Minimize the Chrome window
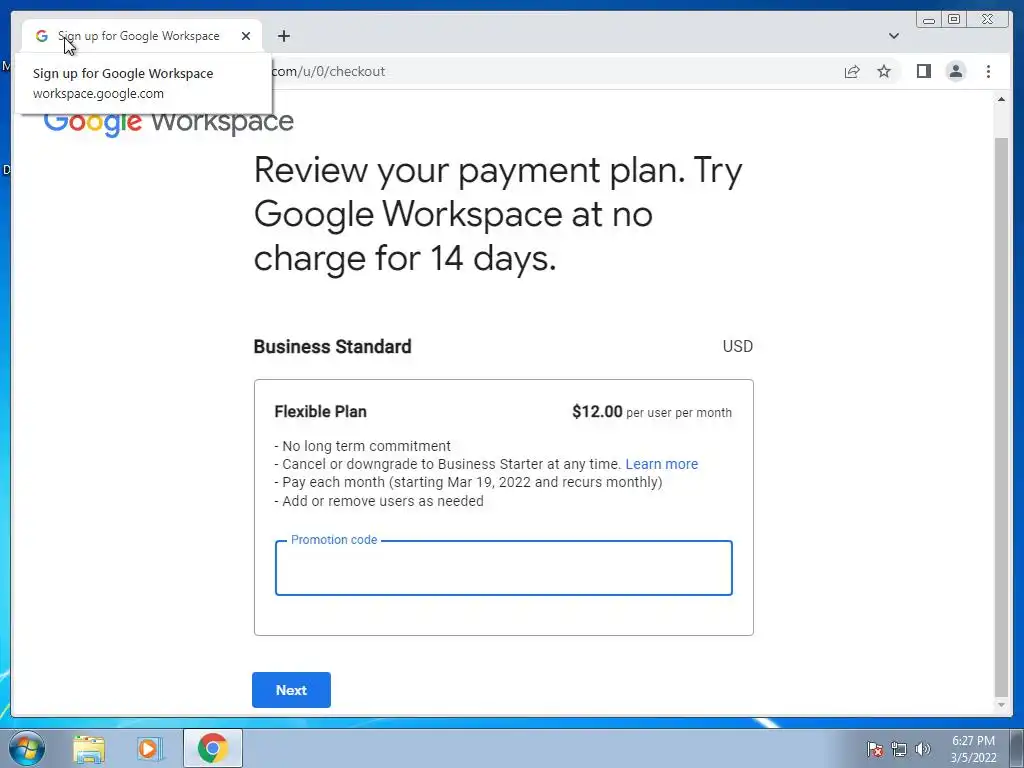Image resolution: width=1024 pixels, height=768 pixels. (x=929, y=20)
